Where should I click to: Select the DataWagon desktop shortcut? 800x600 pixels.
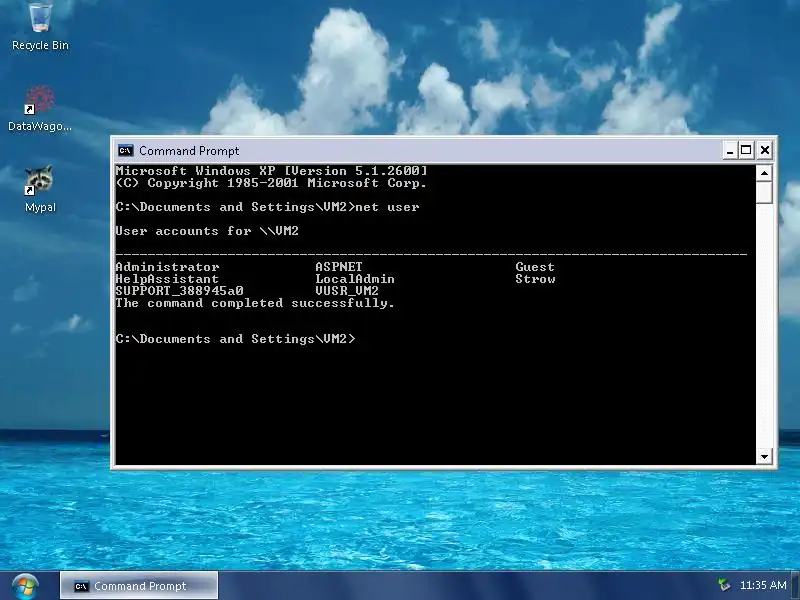40,109
